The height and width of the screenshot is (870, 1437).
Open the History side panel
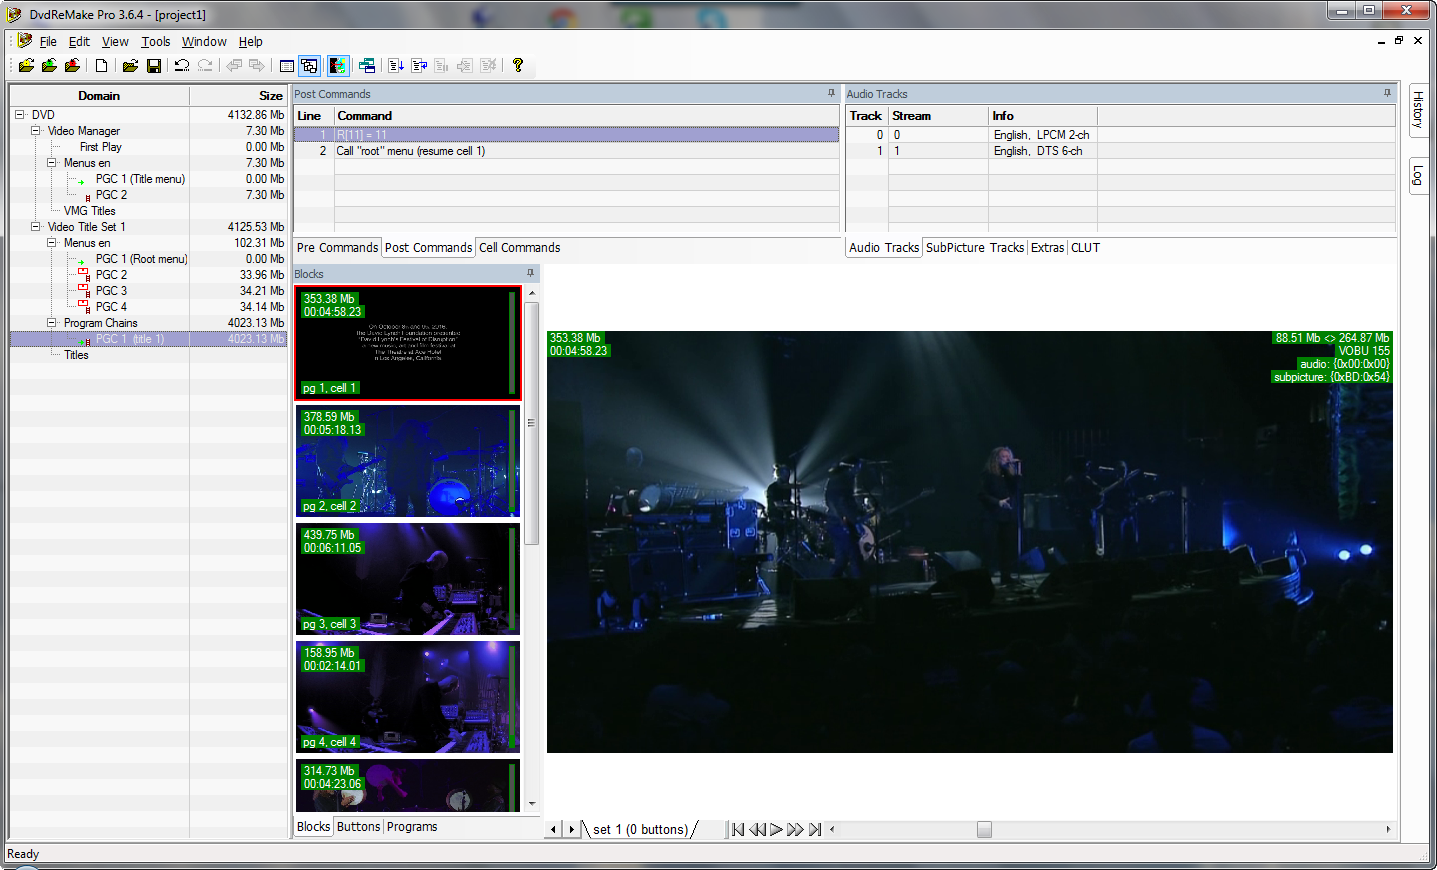pos(1418,109)
